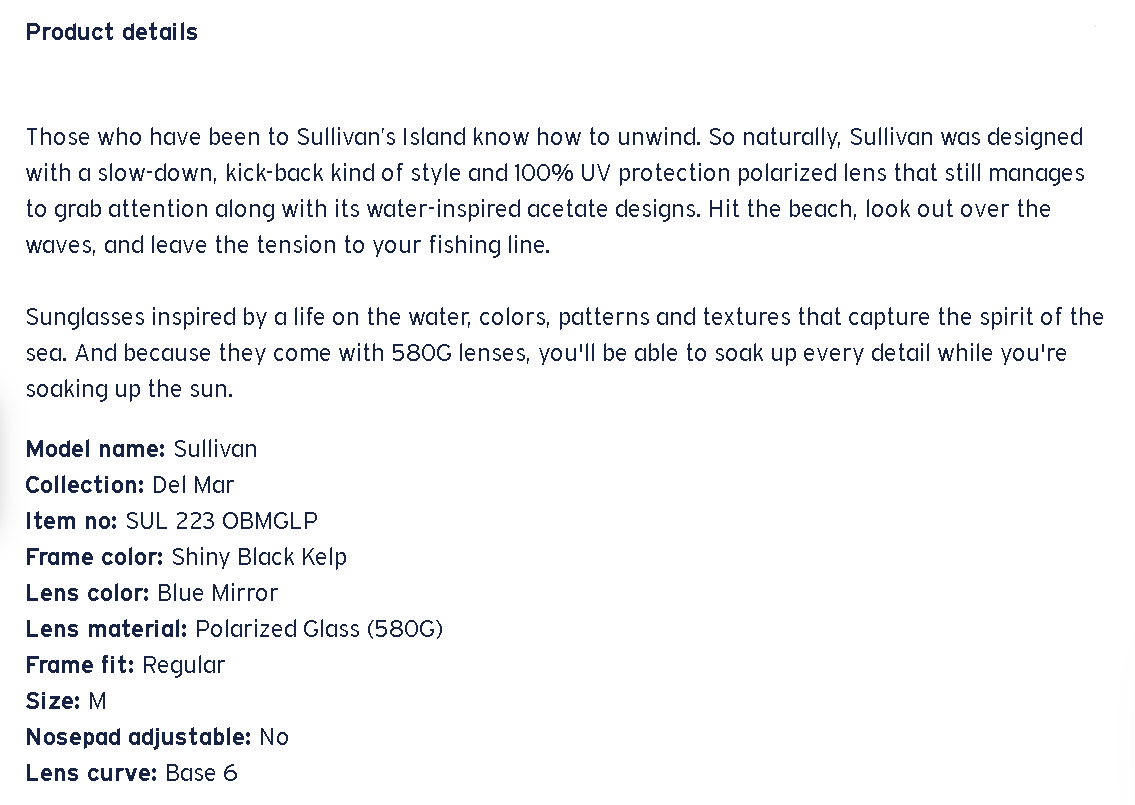Select the Size label
This screenshot has width=1135, height=805.
click(53, 701)
